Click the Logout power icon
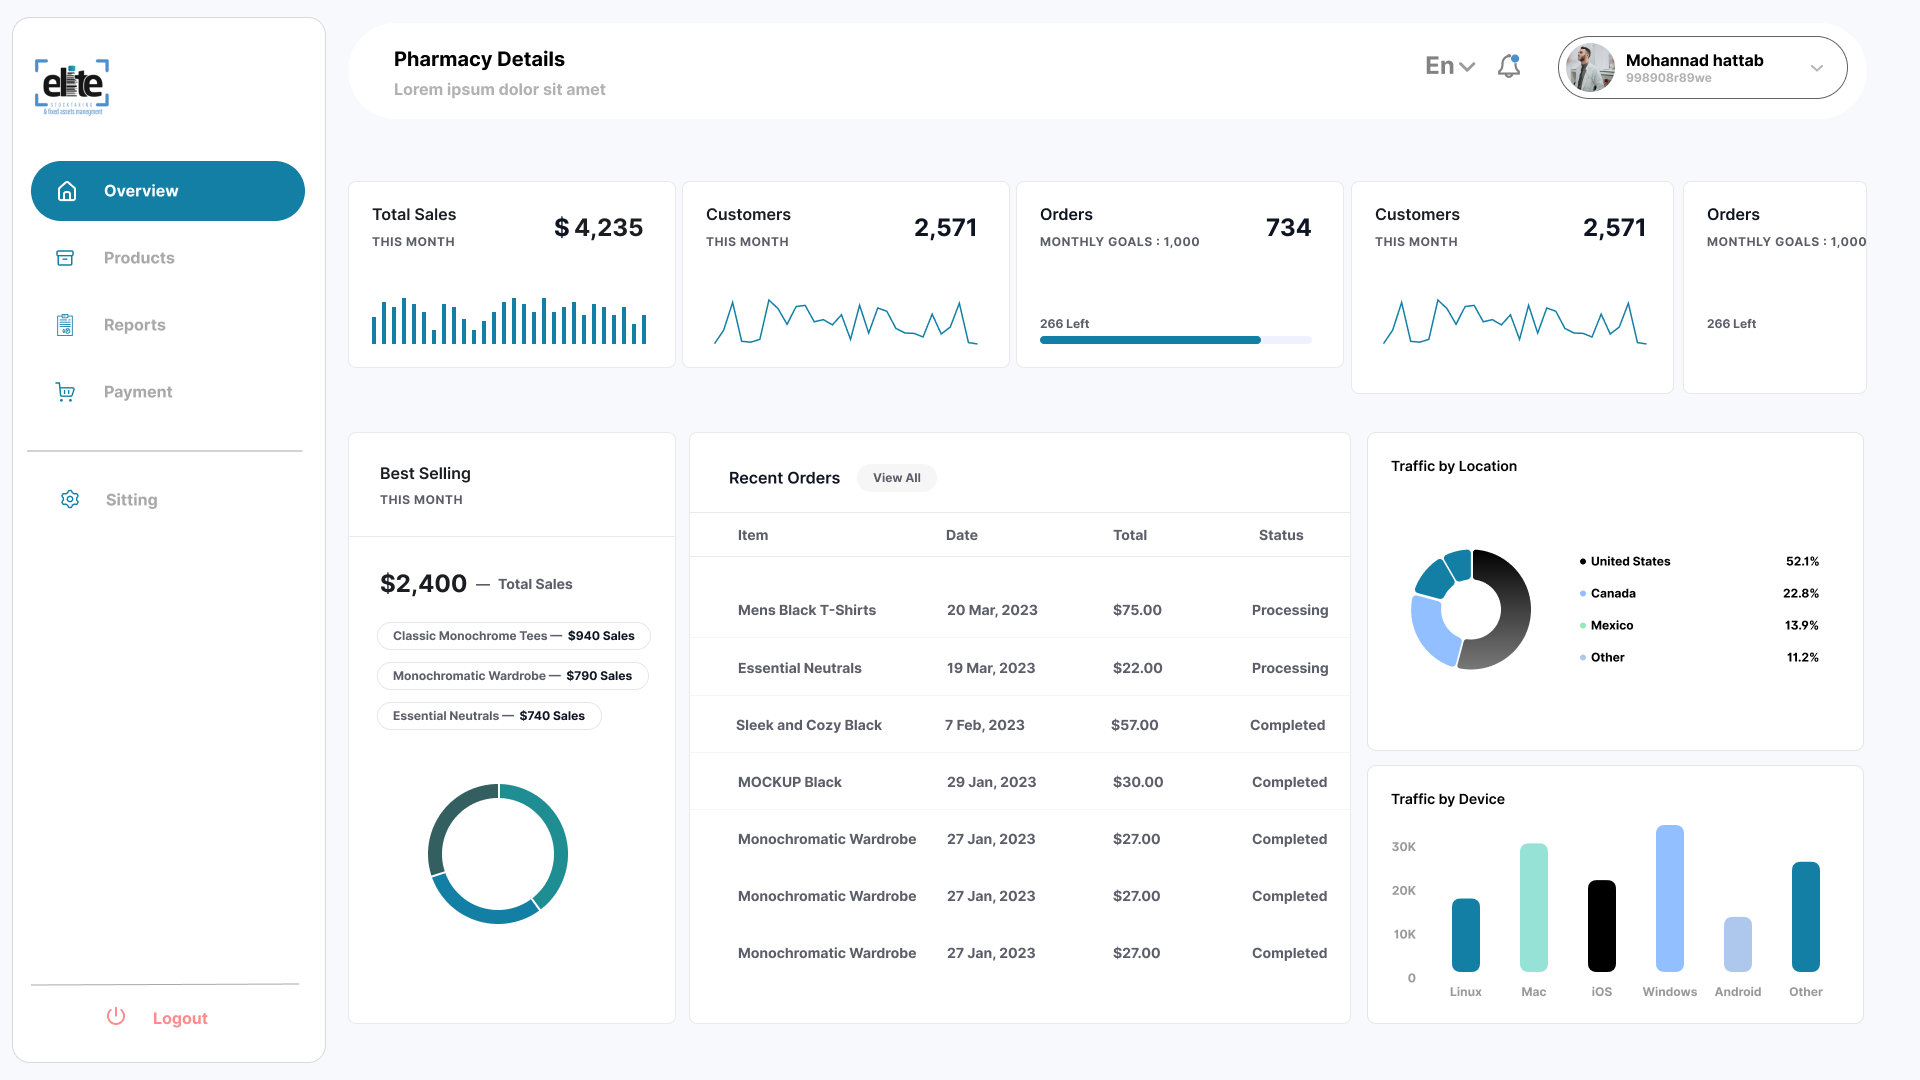Screen dimensions: 1920x1080 116,1017
